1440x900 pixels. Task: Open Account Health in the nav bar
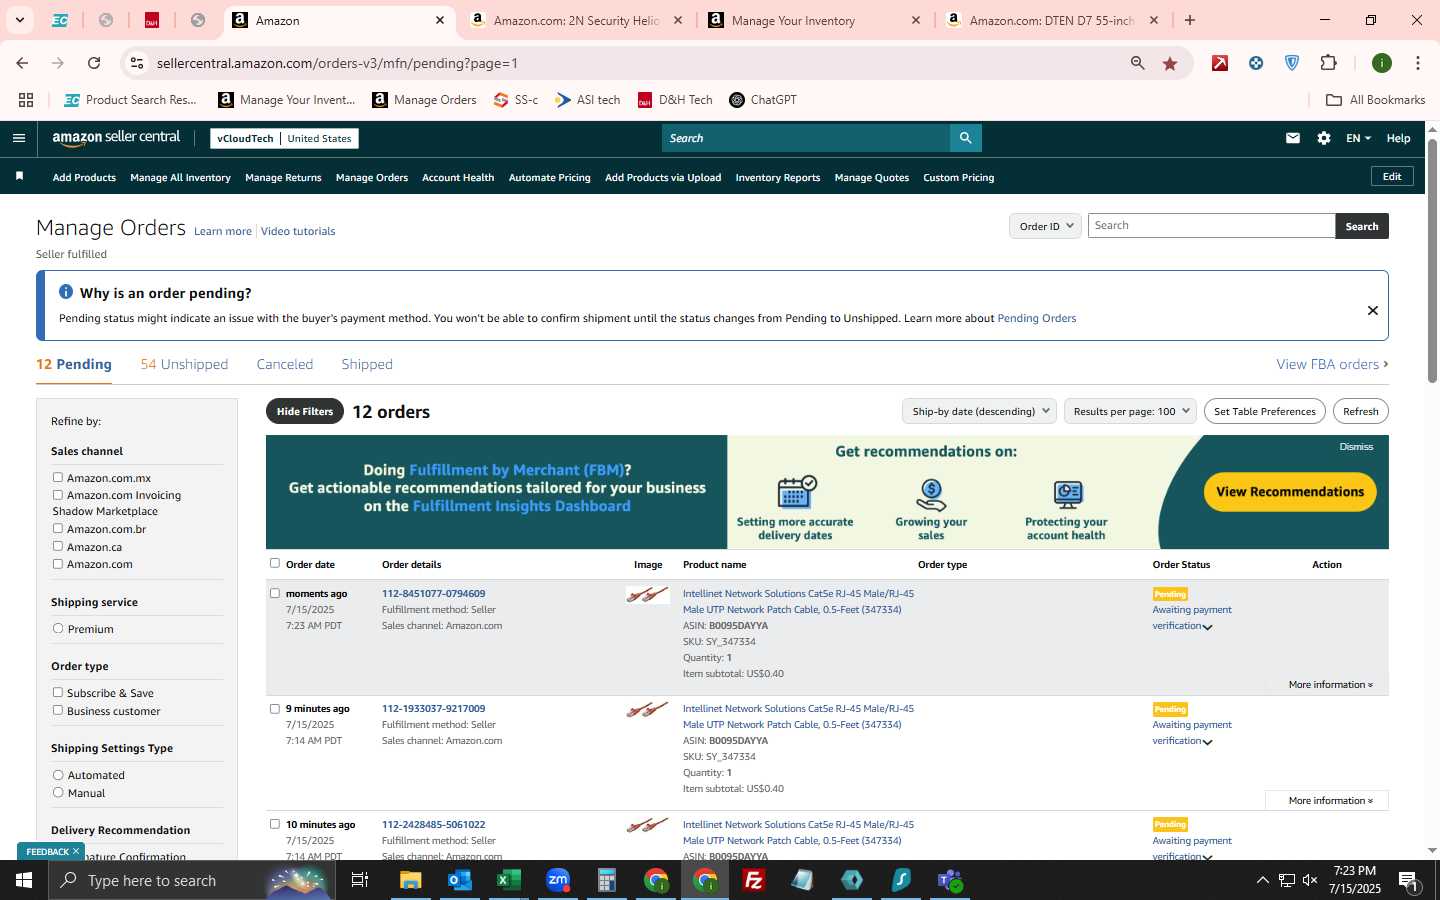[458, 178]
